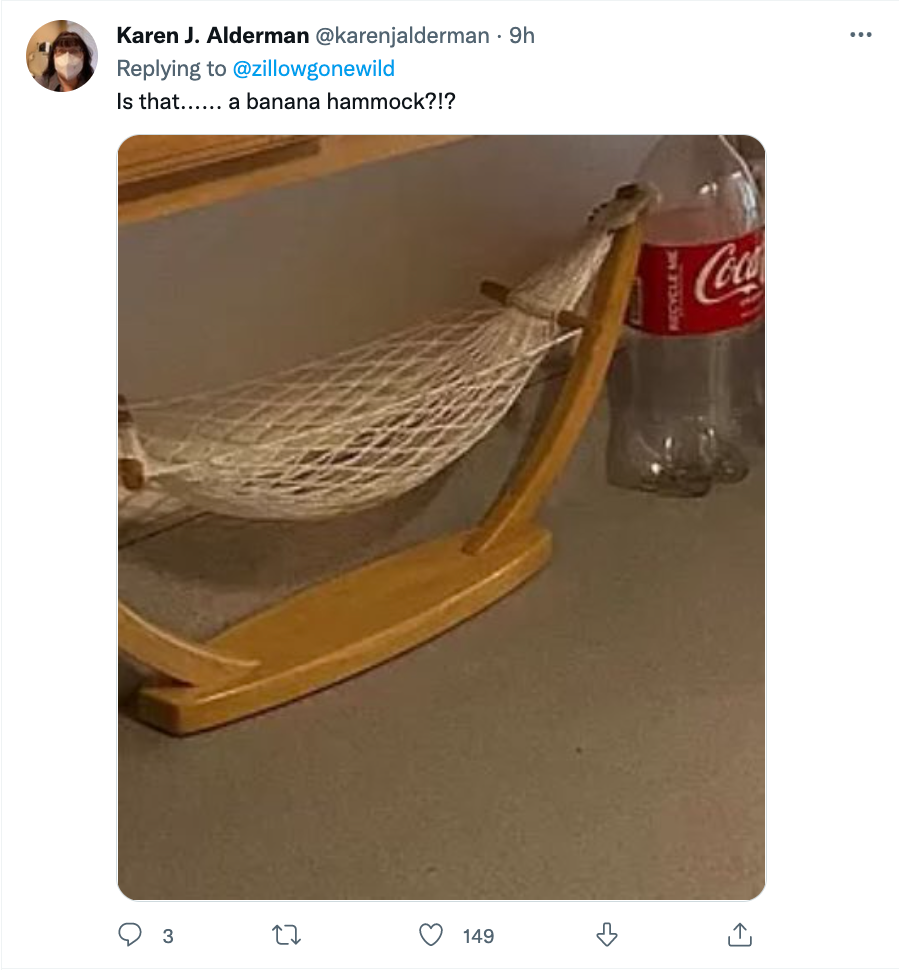900x970 pixels.
Task: Click the 'Replying to' label text
Action: click(x=171, y=68)
